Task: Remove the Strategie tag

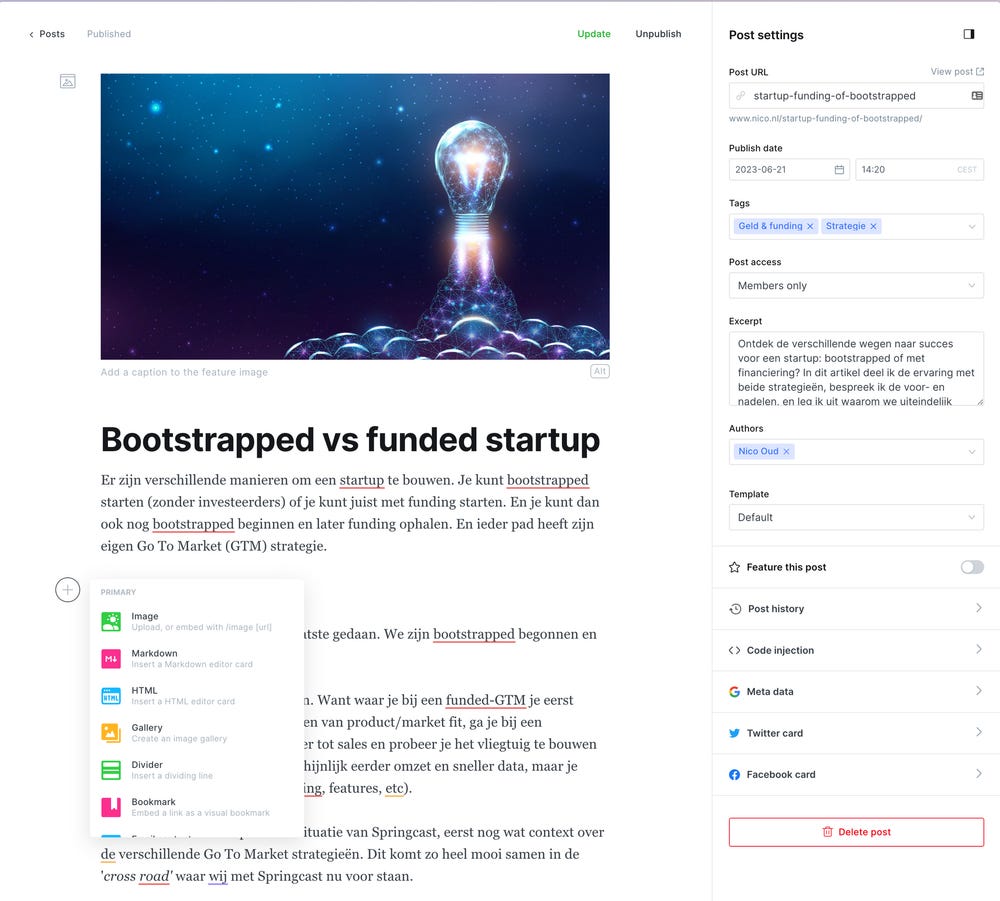Action: [x=873, y=226]
